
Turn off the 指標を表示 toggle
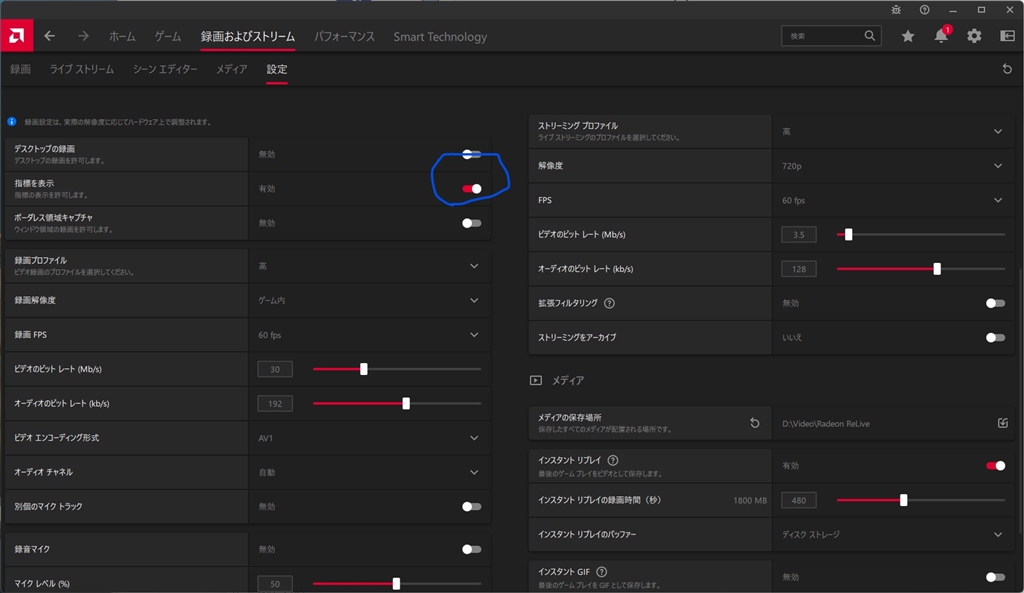pos(472,188)
